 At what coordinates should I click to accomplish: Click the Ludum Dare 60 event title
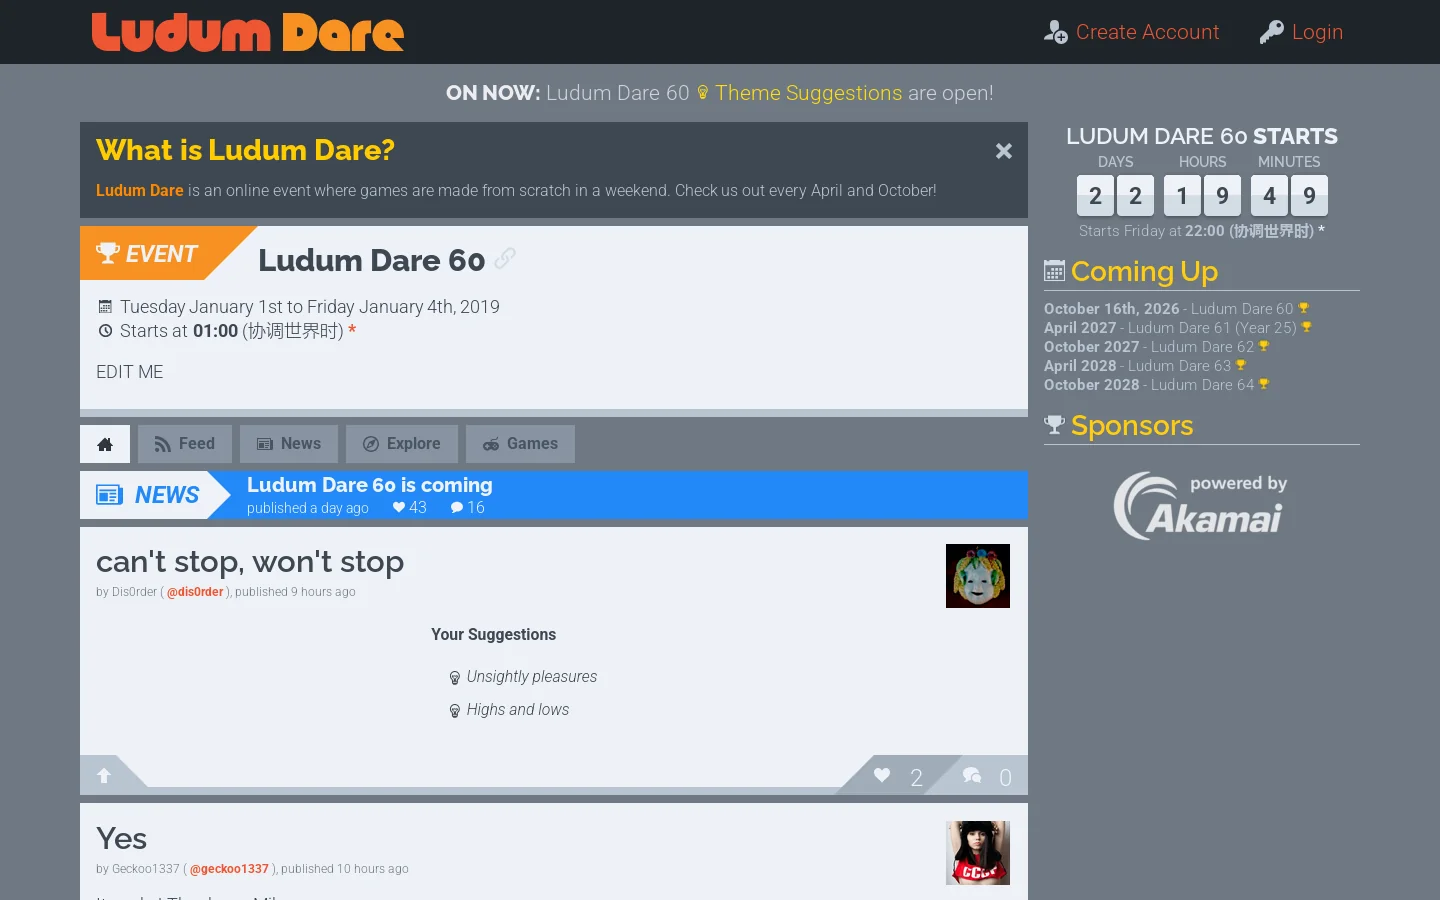(x=372, y=260)
